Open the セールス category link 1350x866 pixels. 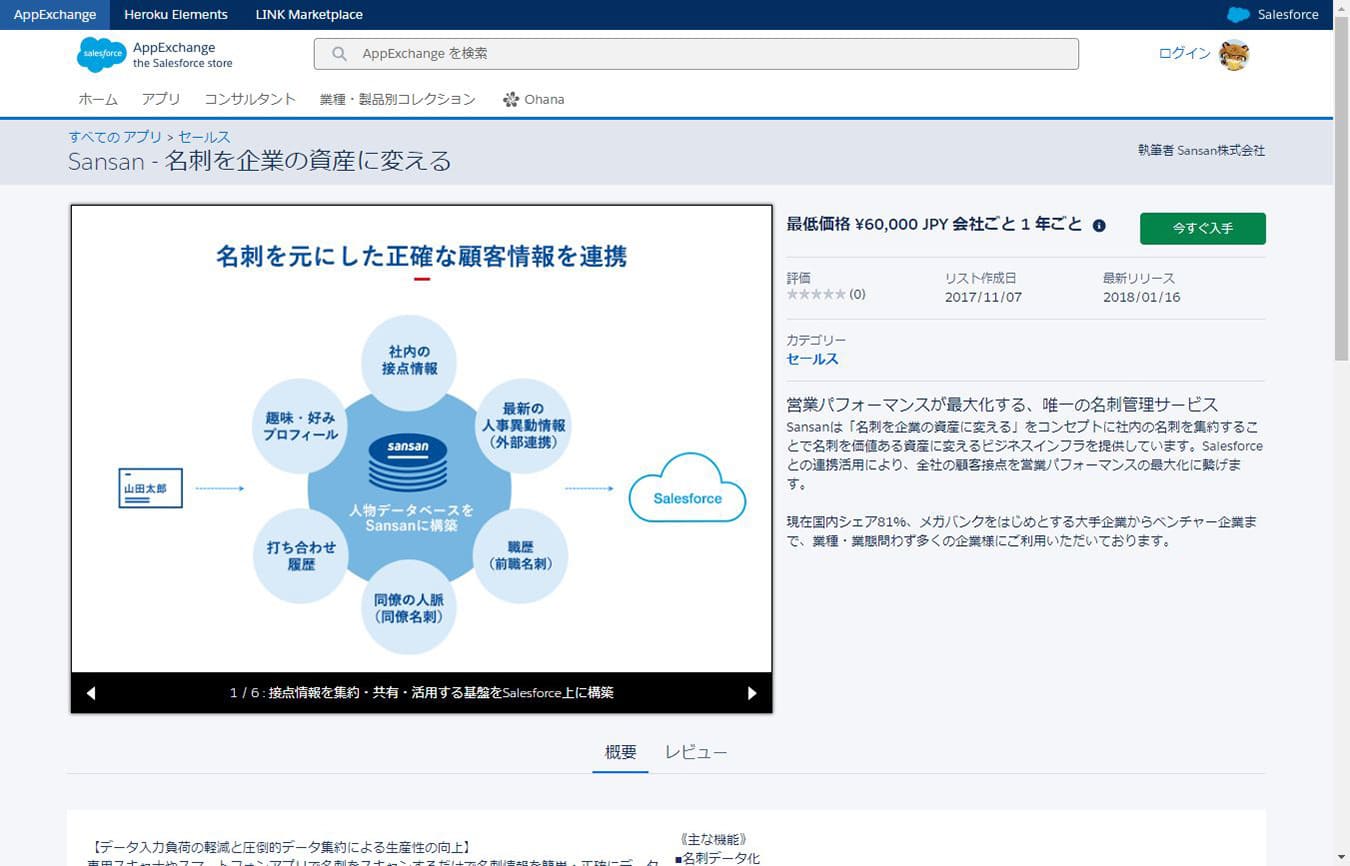(x=813, y=359)
